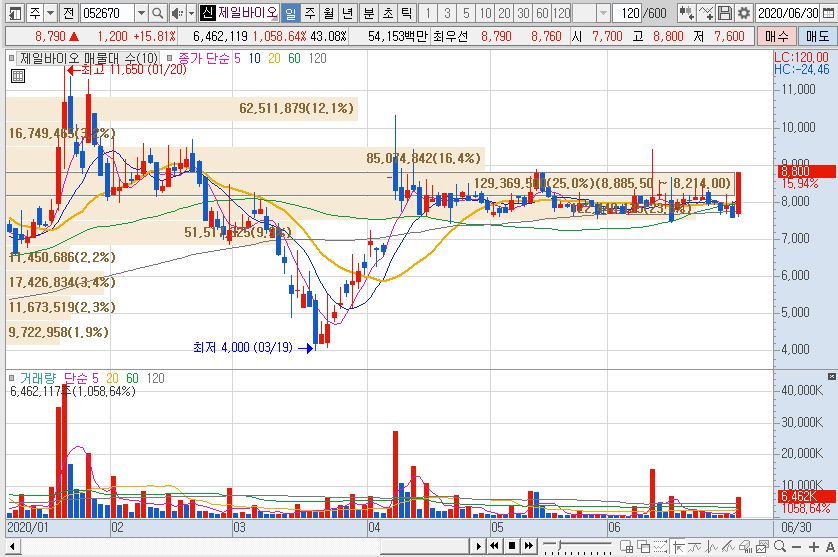The image size is (838, 557).
Task: Click the 매도 sell button
Action: (817, 36)
